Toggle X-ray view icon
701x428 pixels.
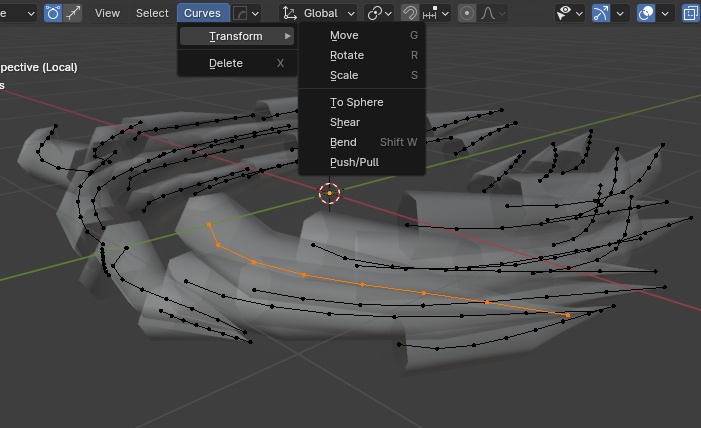[690, 13]
